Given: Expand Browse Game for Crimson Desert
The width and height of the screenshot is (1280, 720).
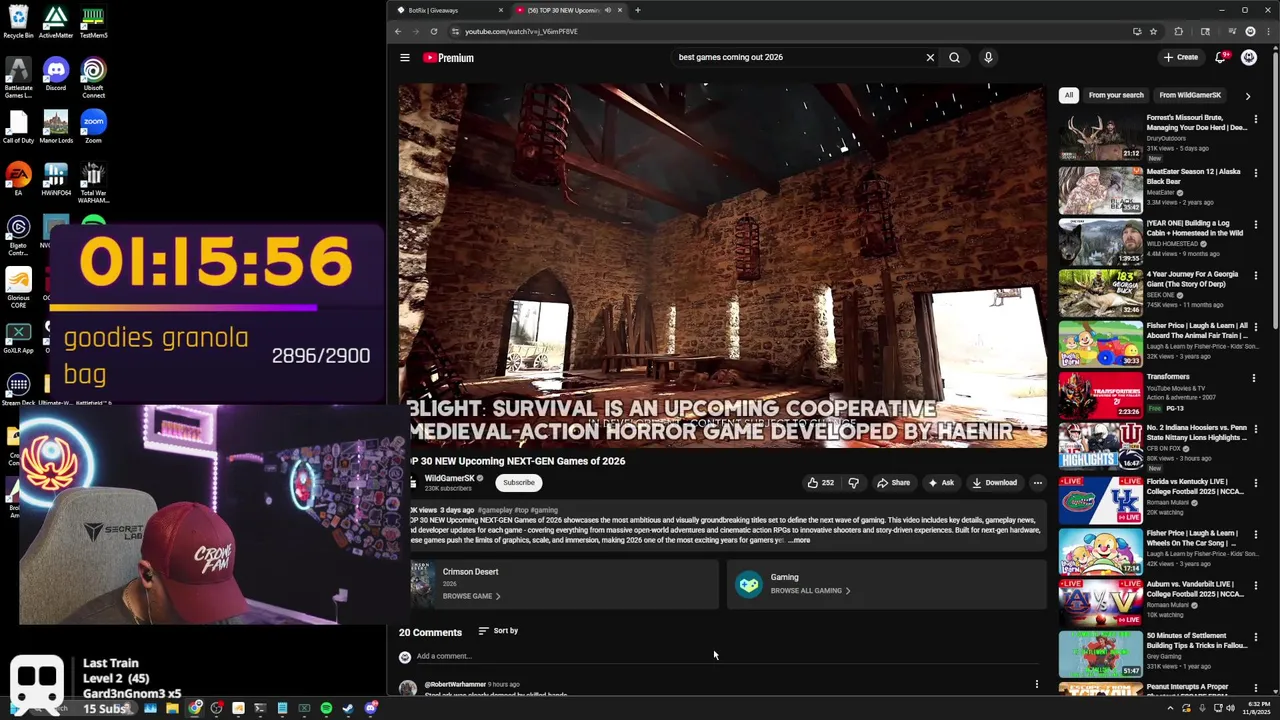Looking at the screenshot, I should (471, 596).
